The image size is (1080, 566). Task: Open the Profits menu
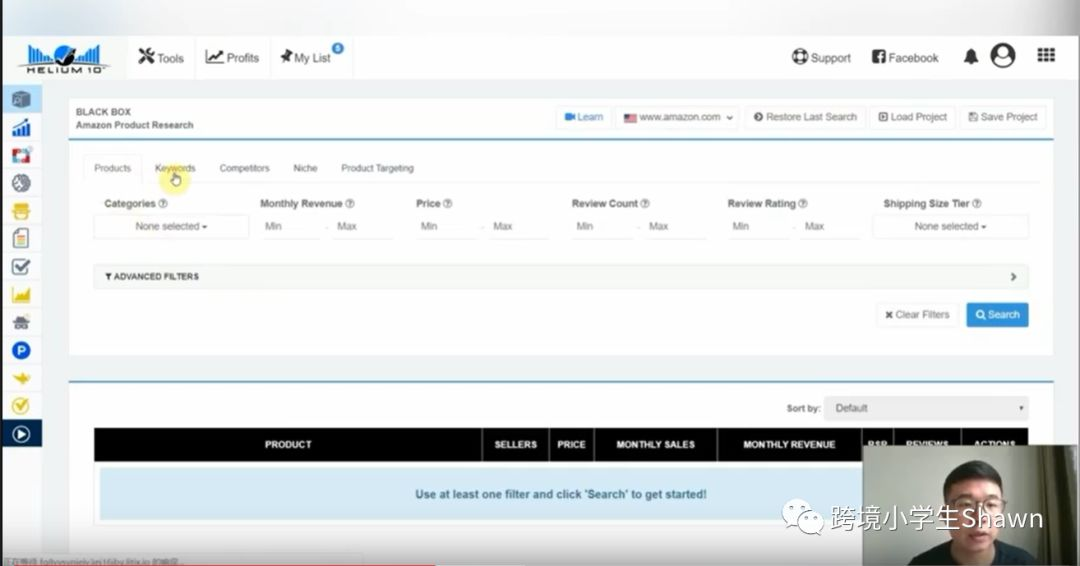pyautogui.click(x=232, y=57)
